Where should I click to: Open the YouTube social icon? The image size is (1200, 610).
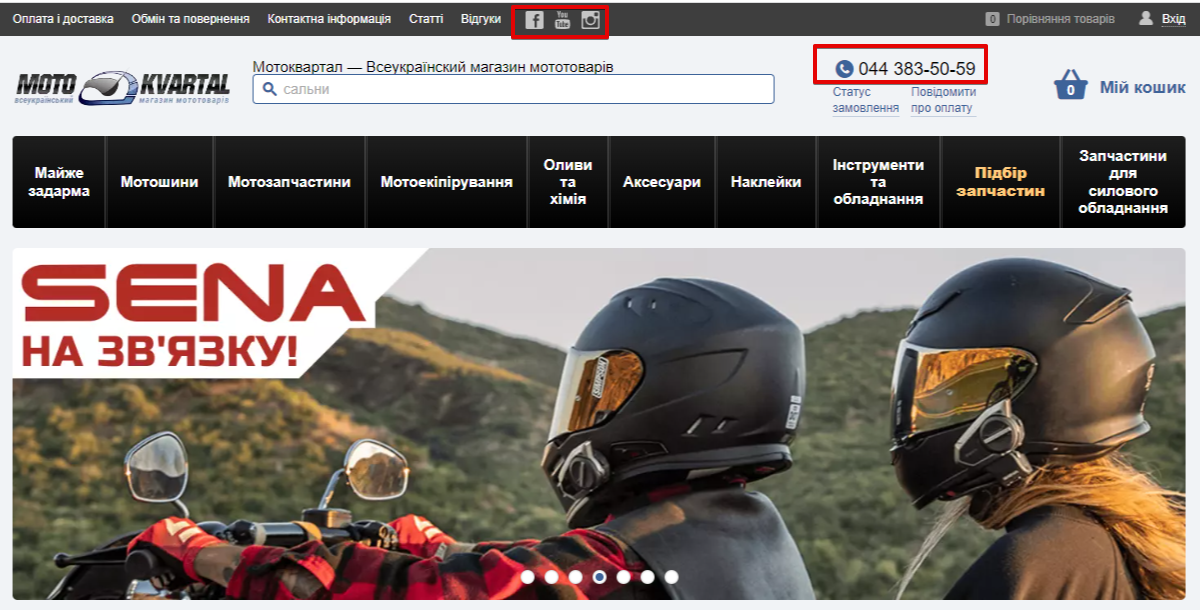point(562,20)
